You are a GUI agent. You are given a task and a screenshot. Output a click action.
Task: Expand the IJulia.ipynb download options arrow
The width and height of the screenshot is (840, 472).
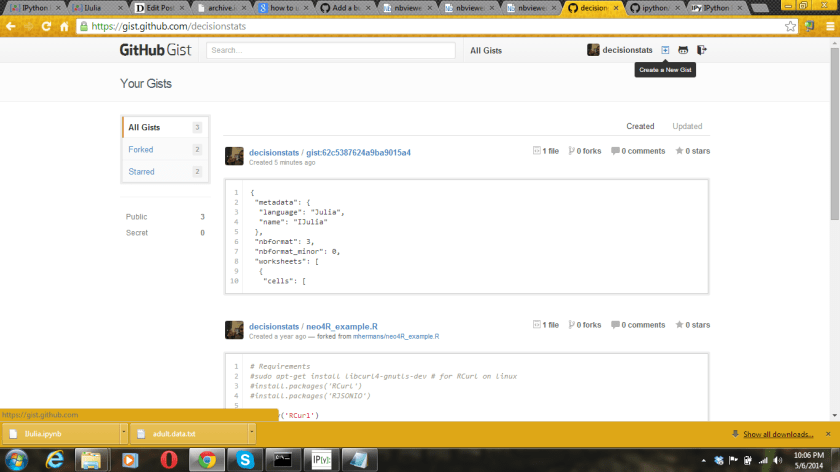[123, 433]
